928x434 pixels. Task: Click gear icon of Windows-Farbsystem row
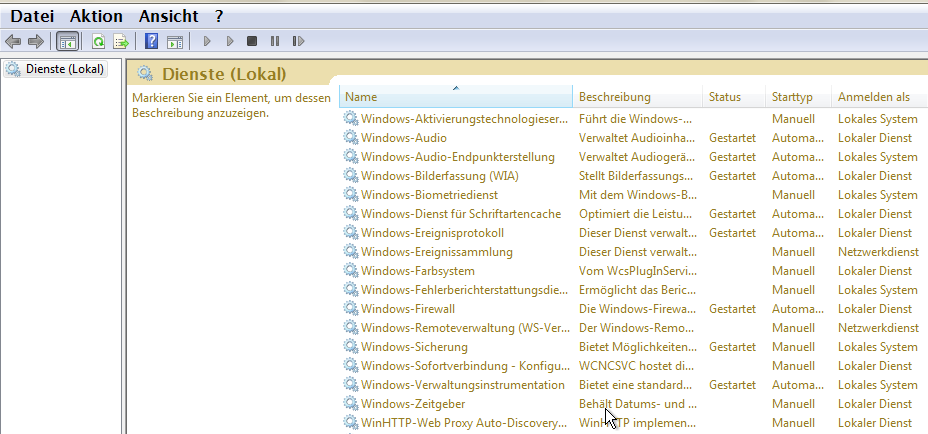pyautogui.click(x=351, y=271)
